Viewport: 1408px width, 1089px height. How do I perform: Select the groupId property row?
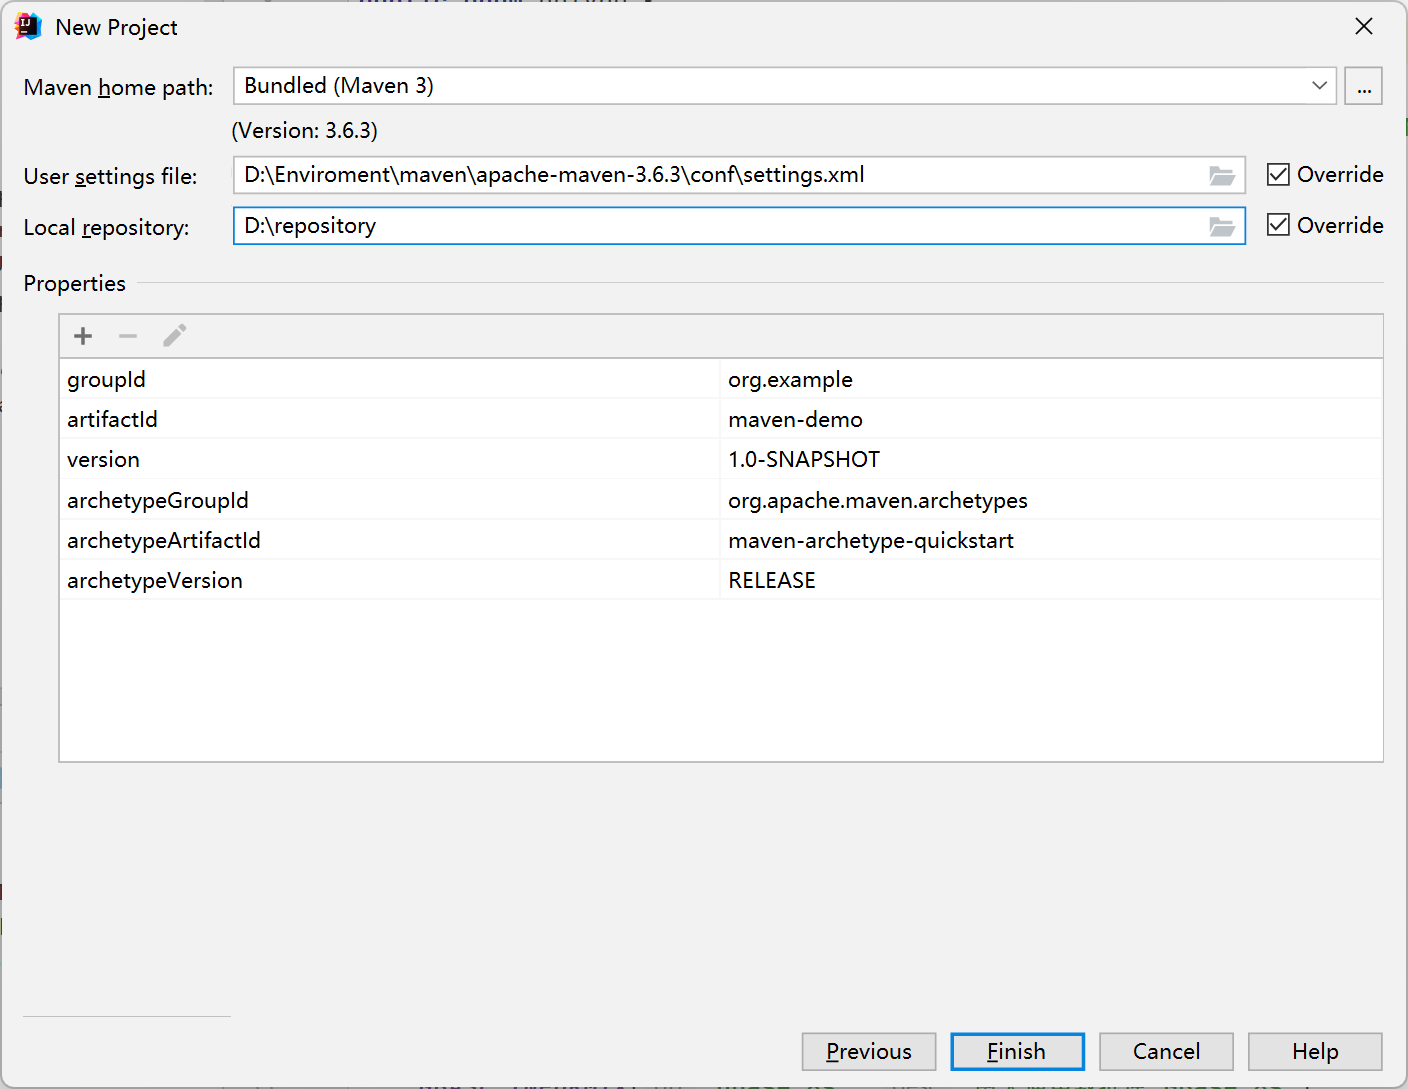pos(390,380)
